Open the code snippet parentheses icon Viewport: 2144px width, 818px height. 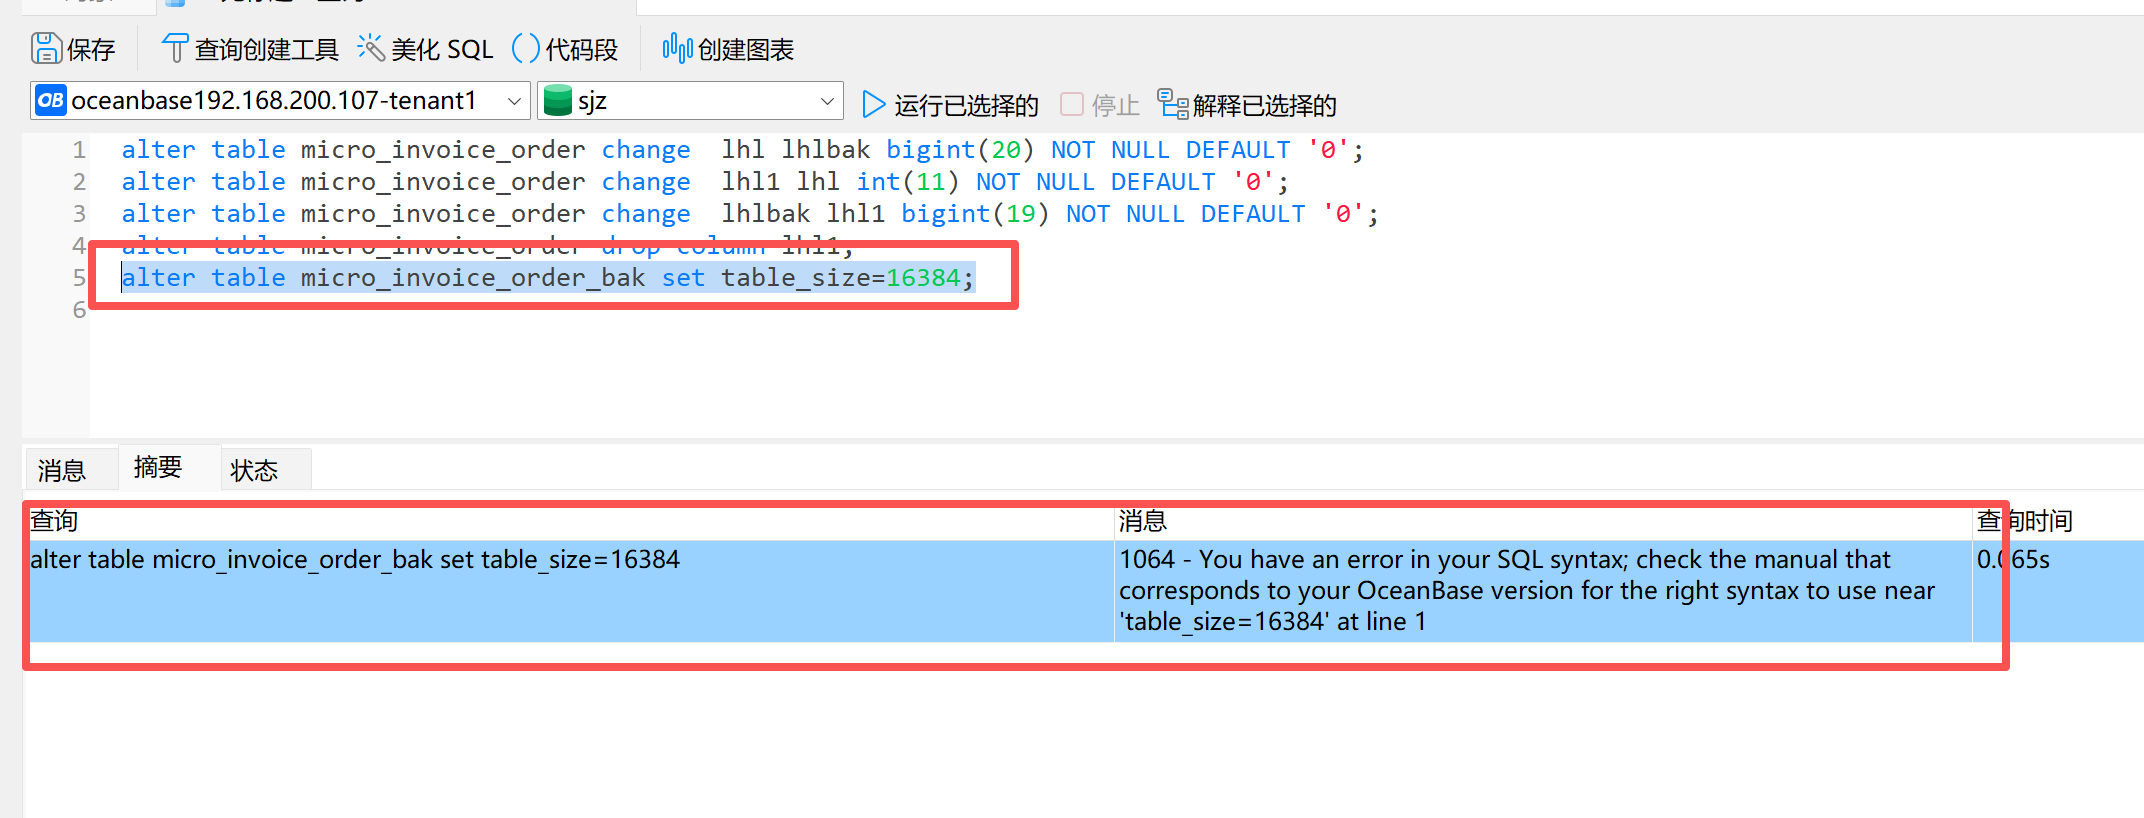(x=525, y=48)
